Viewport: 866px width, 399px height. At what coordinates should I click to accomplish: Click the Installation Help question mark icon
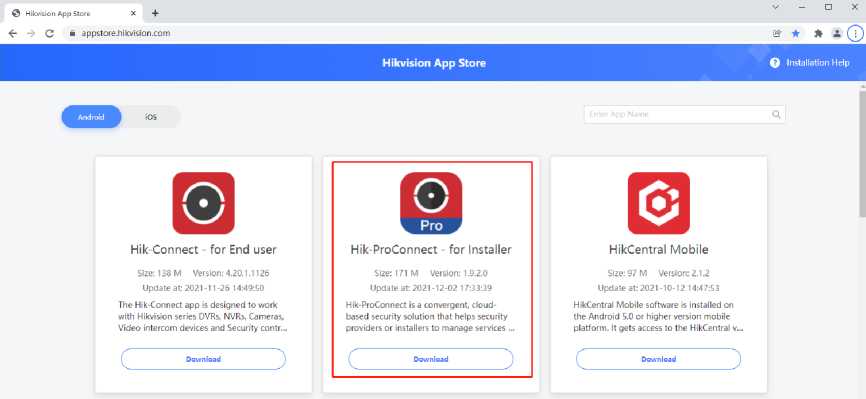[x=775, y=63]
